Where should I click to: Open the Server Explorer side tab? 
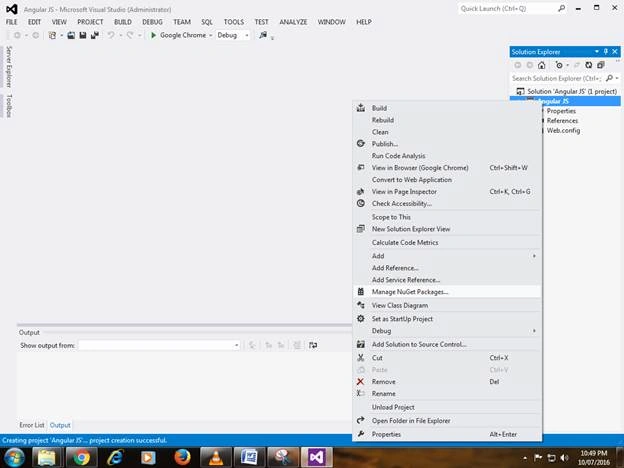pos(9,66)
